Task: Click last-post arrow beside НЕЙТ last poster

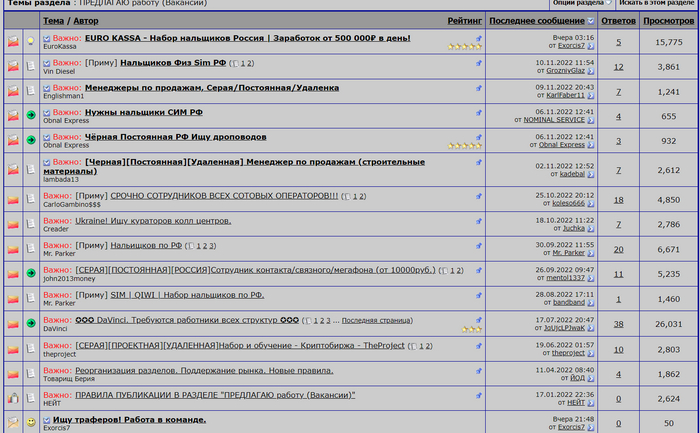Action: click(x=591, y=403)
